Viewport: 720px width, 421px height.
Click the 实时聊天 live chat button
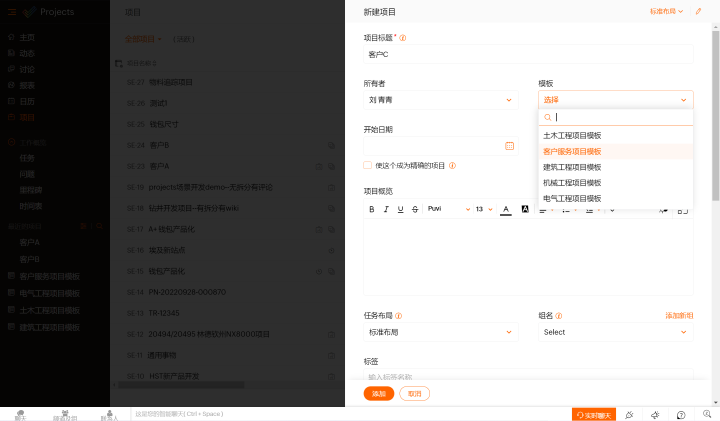pos(594,415)
